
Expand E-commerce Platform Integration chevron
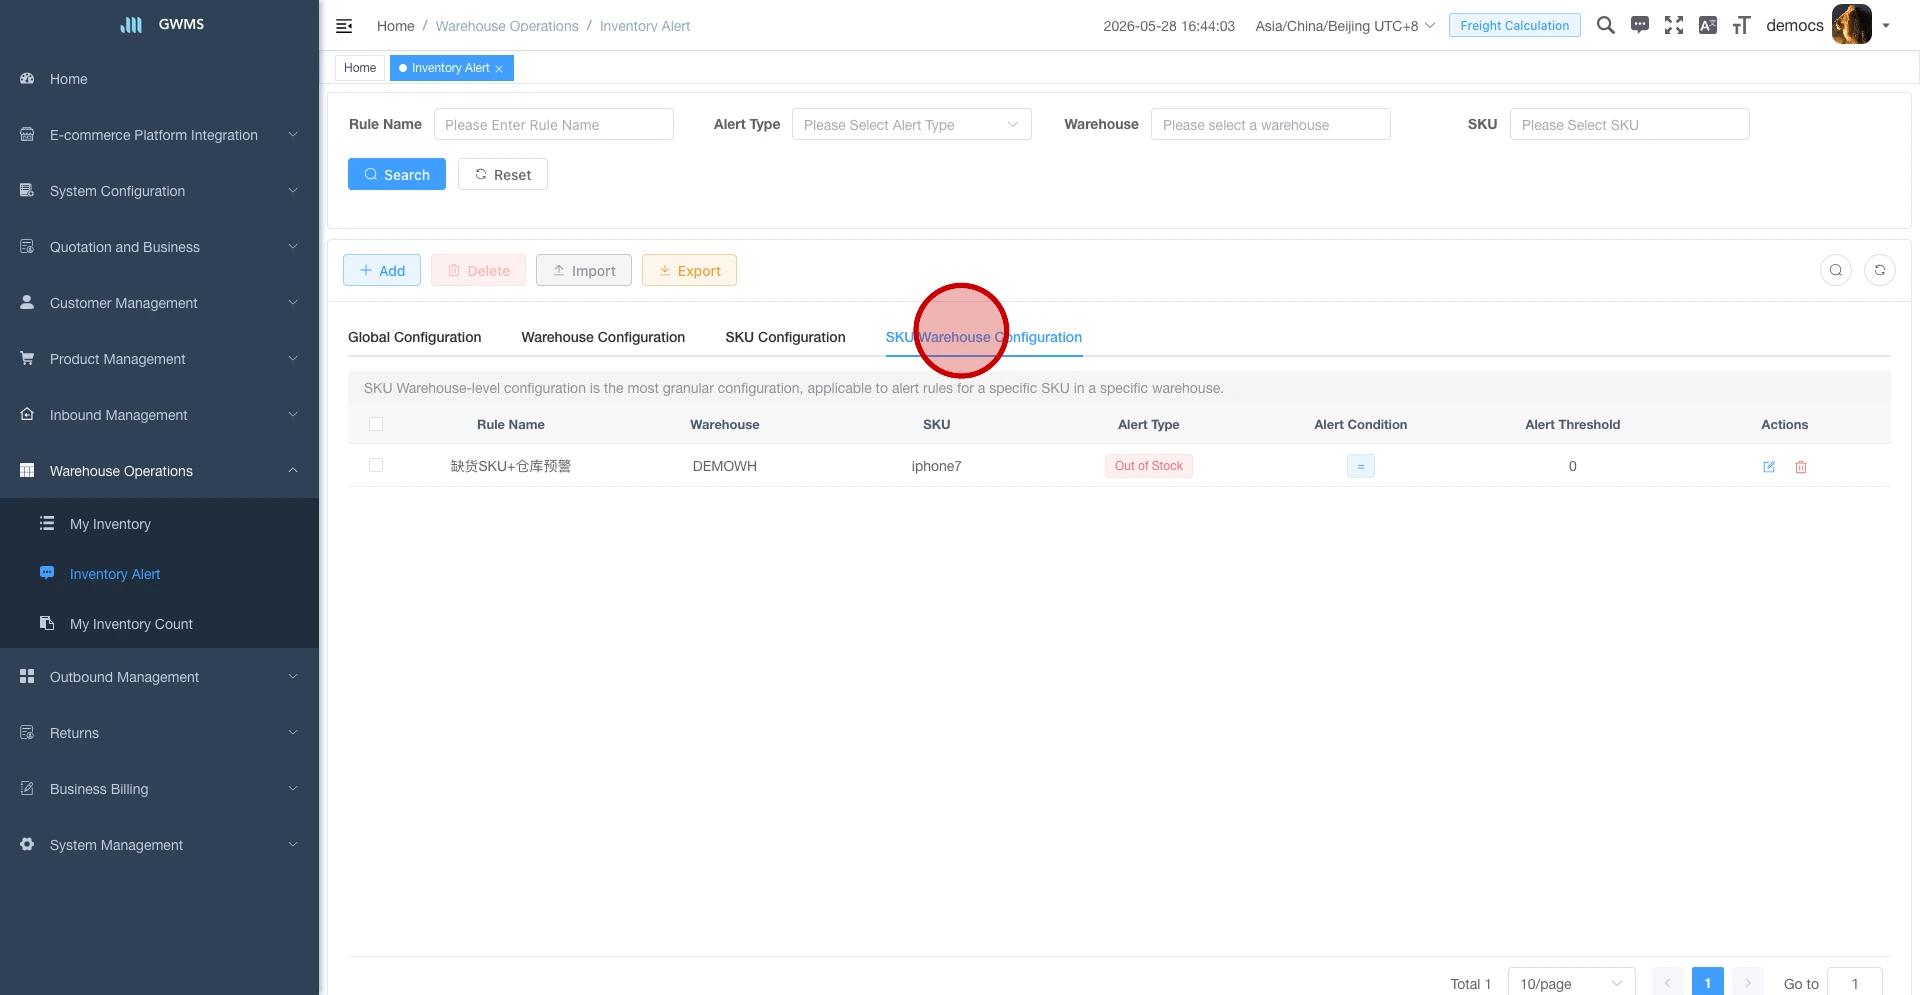pos(293,134)
